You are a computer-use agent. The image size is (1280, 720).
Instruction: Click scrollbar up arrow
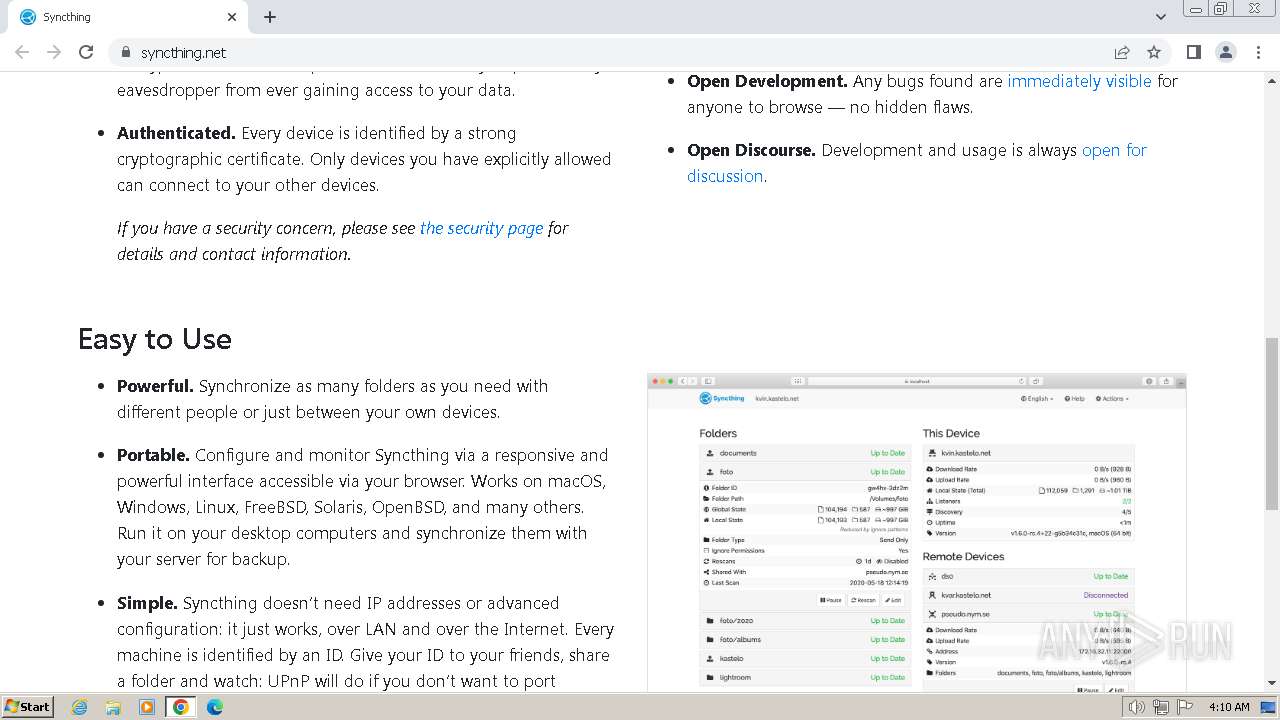(x=1271, y=80)
